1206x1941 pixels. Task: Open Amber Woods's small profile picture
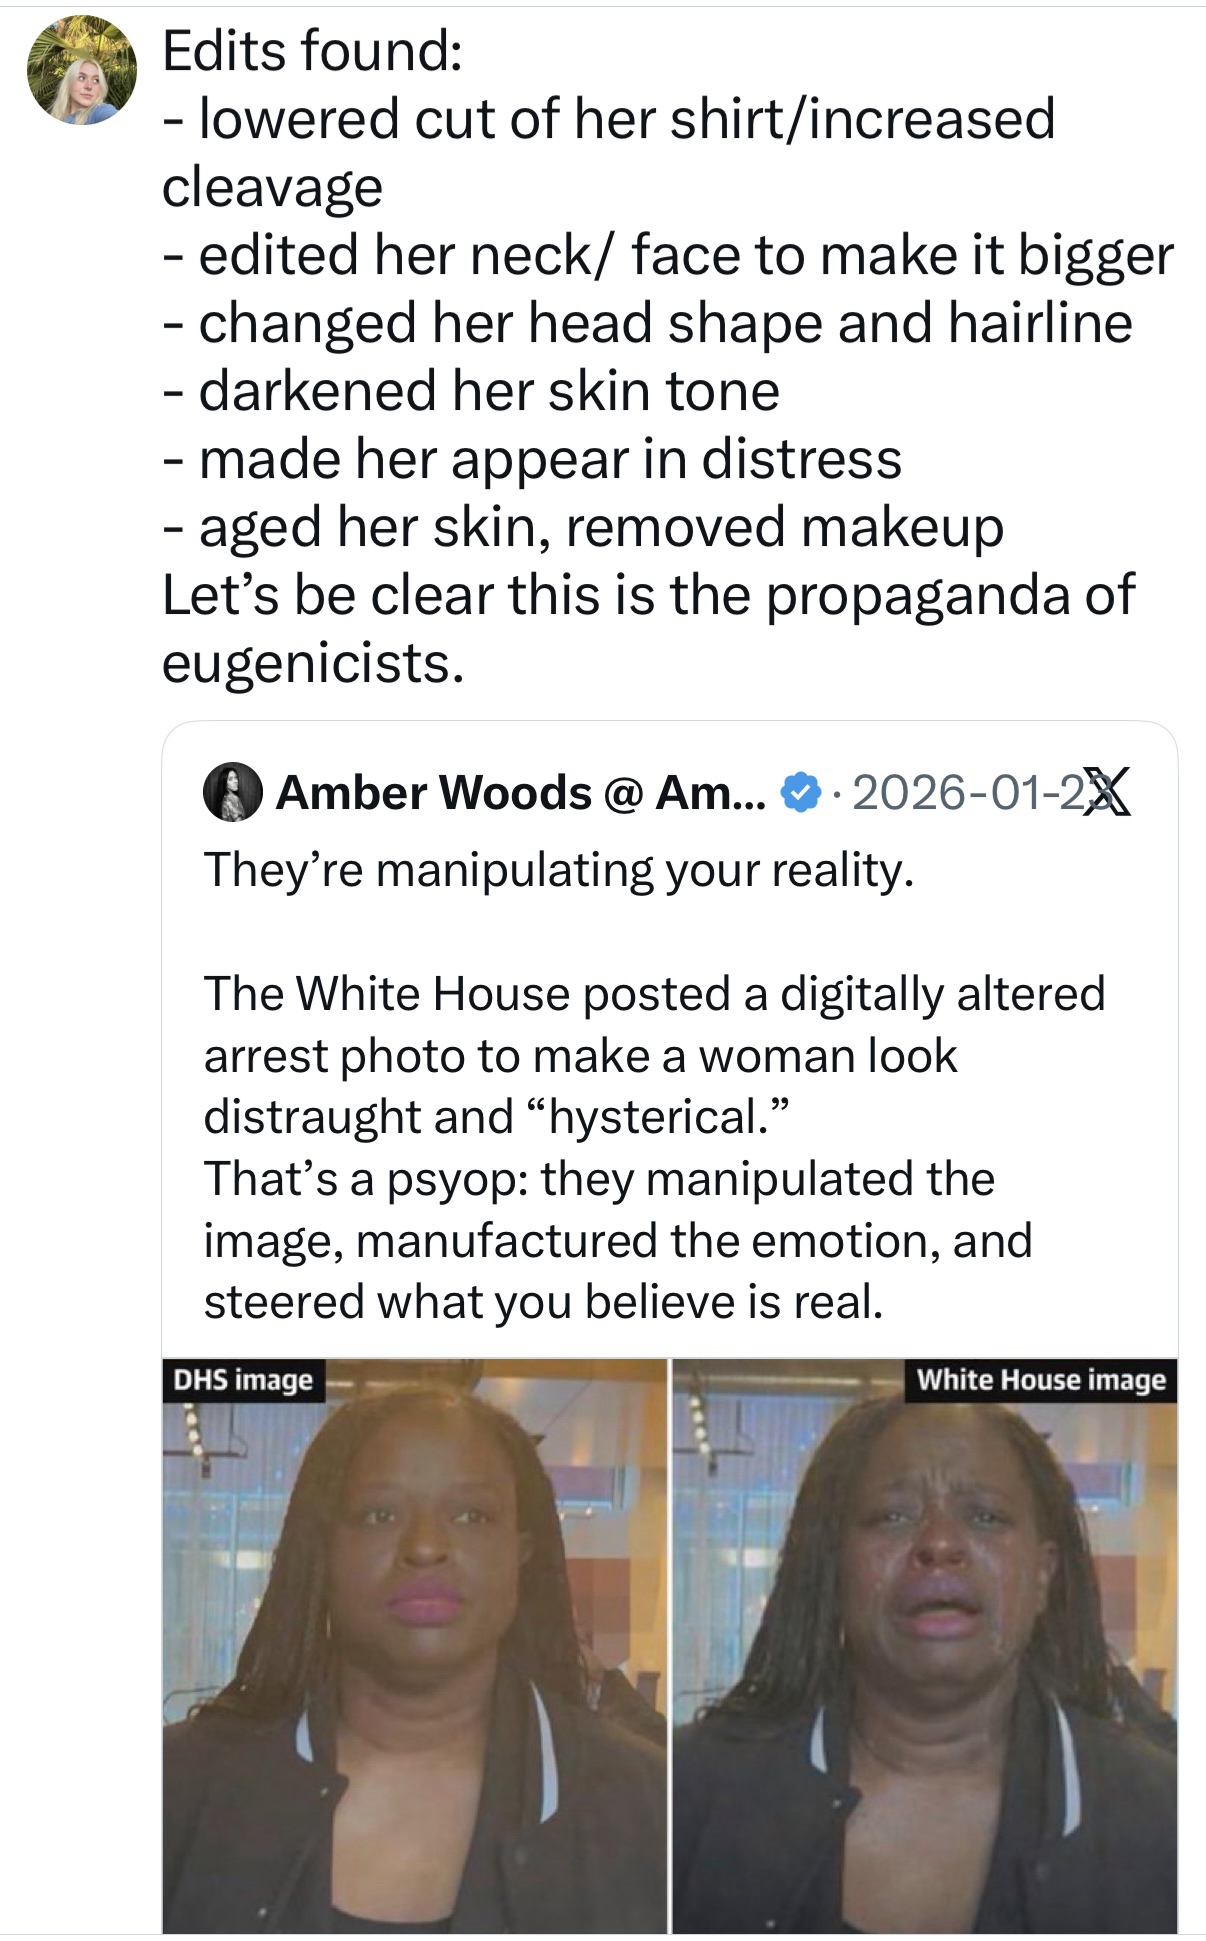[x=233, y=792]
